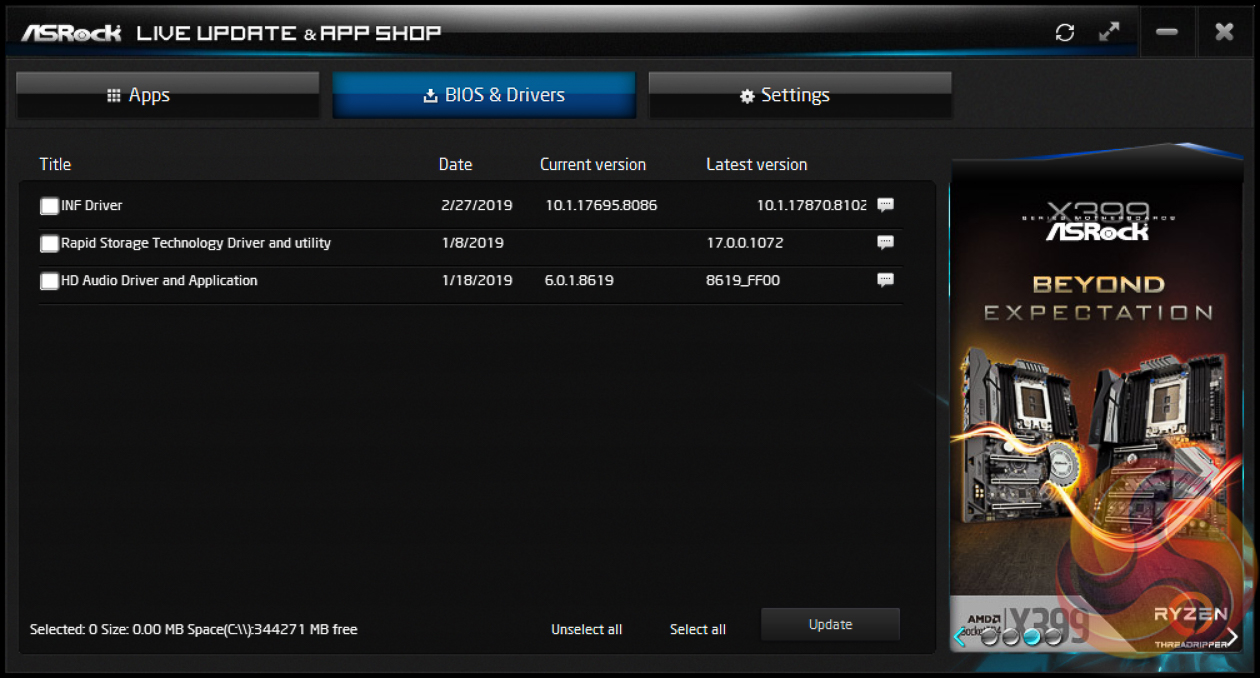The image size is (1260, 678).
Task: Close the Live Update & App Shop
Action: click(x=1224, y=32)
